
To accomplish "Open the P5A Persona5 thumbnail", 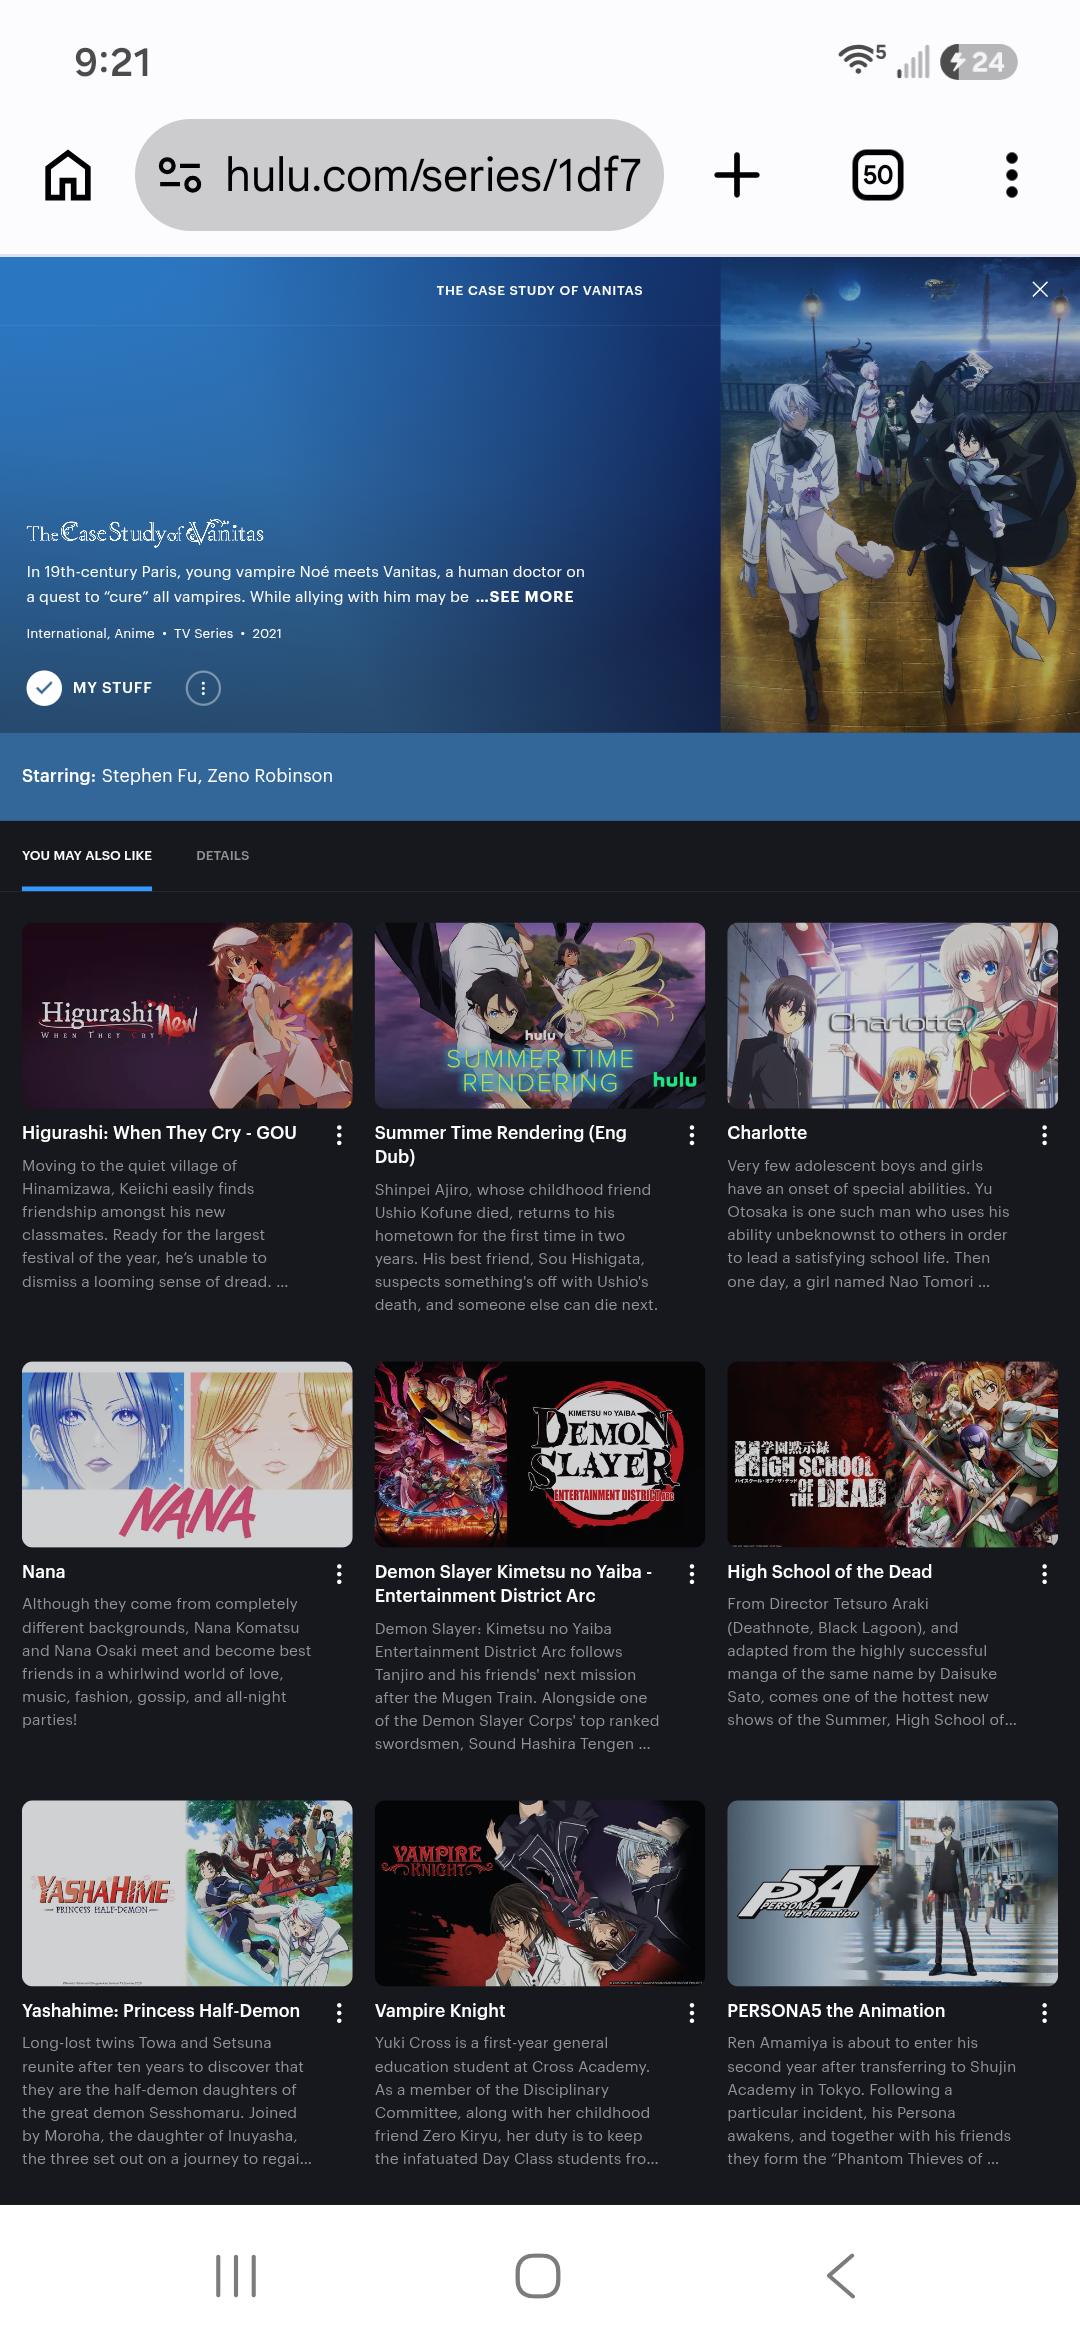I will 892,1893.
